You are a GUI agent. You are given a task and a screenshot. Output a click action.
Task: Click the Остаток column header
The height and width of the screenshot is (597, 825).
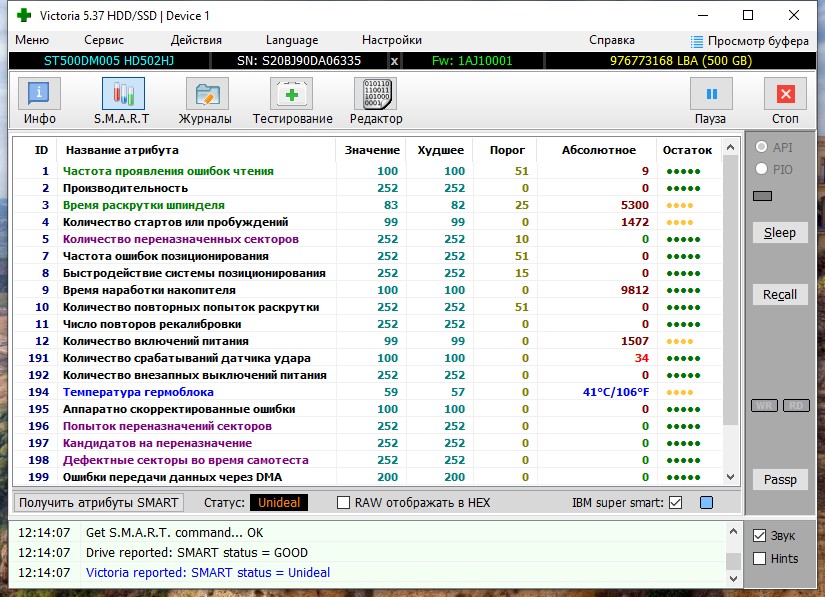tap(687, 150)
